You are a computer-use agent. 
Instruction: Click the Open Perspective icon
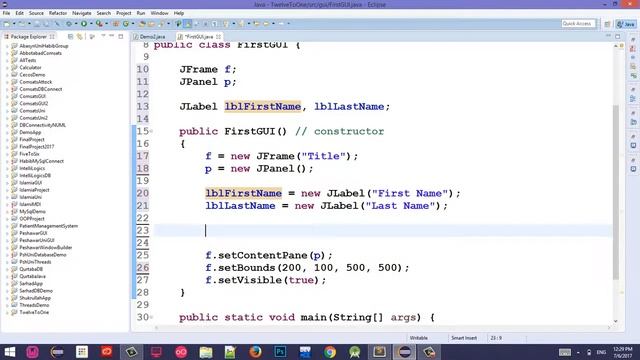pos(607,24)
